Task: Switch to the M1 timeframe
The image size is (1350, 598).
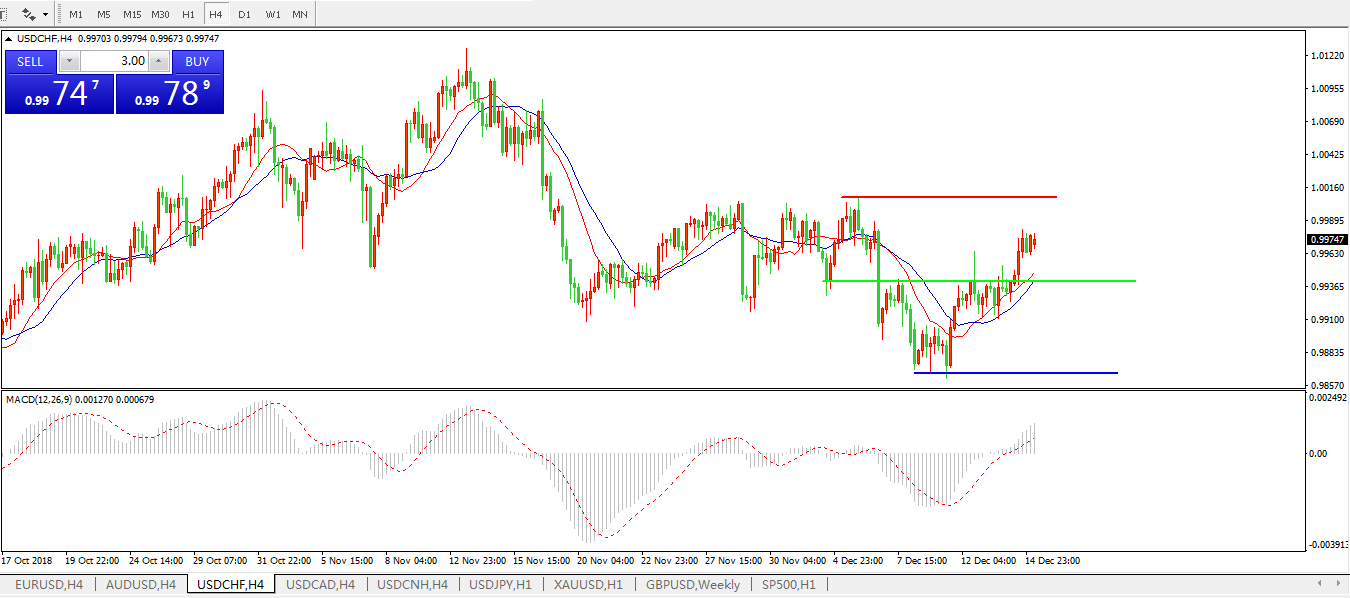Action: 76,15
